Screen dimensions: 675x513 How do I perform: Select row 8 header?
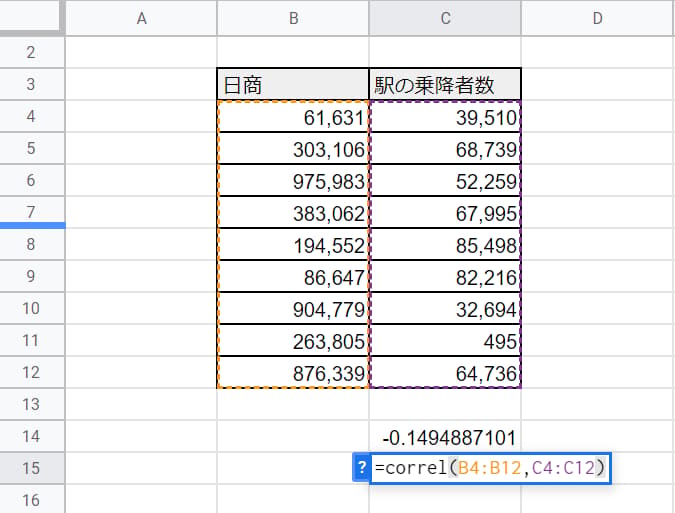32,244
